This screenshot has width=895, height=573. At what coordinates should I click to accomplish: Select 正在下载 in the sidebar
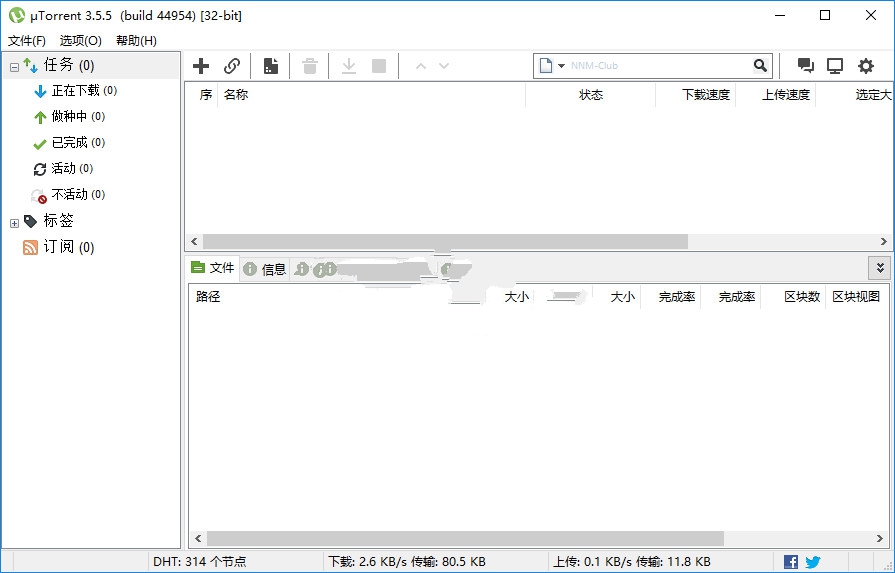click(75, 91)
